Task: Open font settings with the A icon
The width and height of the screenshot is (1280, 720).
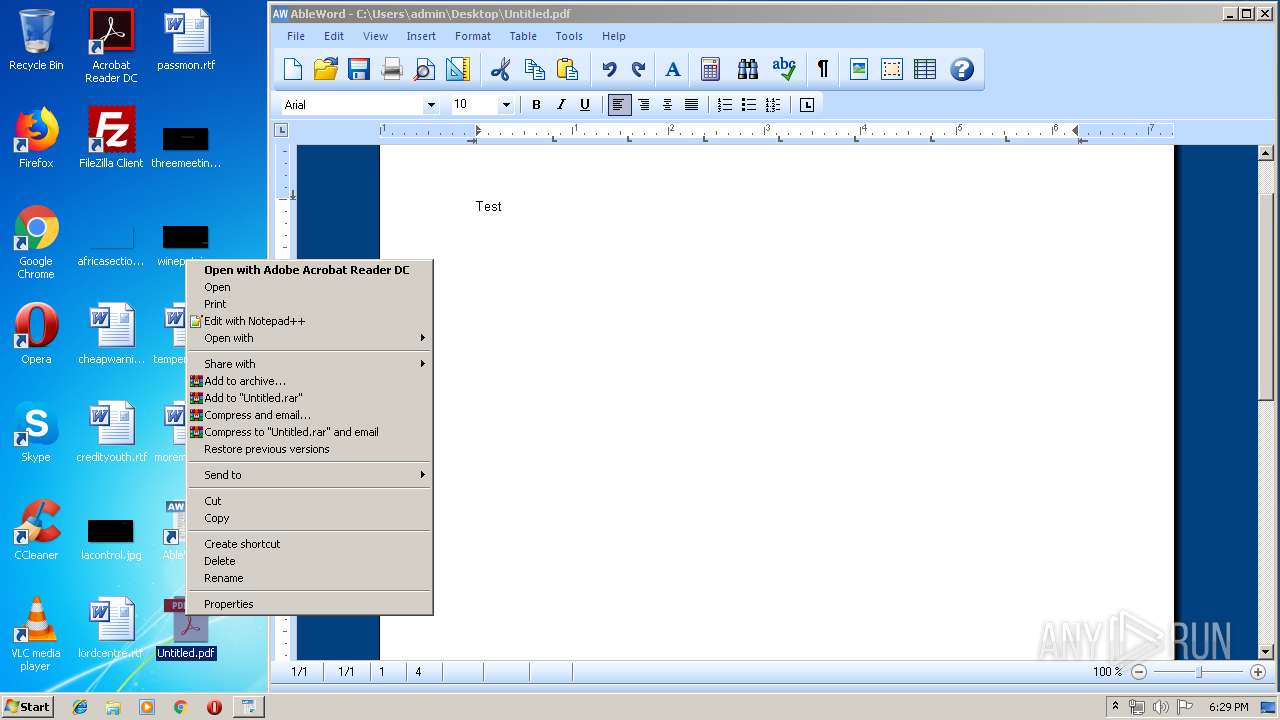Action: coord(673,69)
